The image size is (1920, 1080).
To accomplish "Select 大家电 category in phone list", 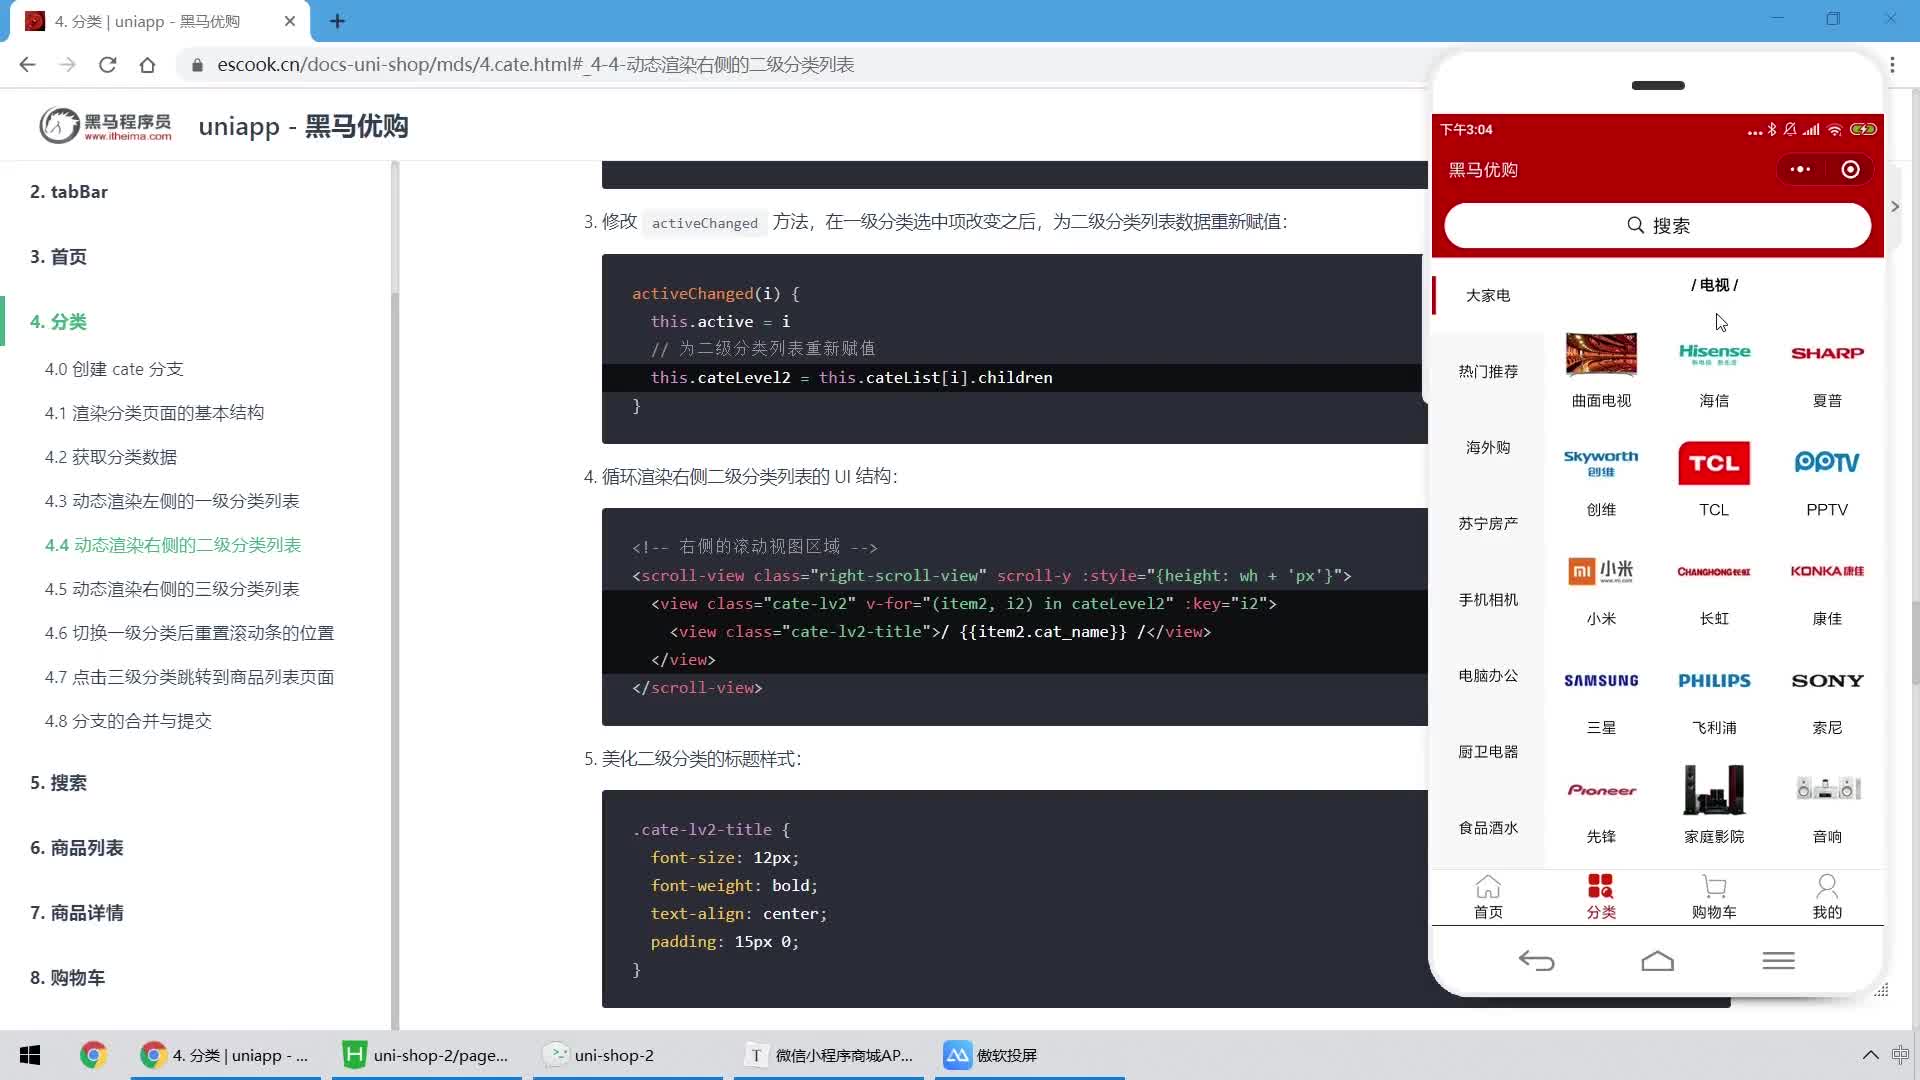I will [x=1488, y=295].
